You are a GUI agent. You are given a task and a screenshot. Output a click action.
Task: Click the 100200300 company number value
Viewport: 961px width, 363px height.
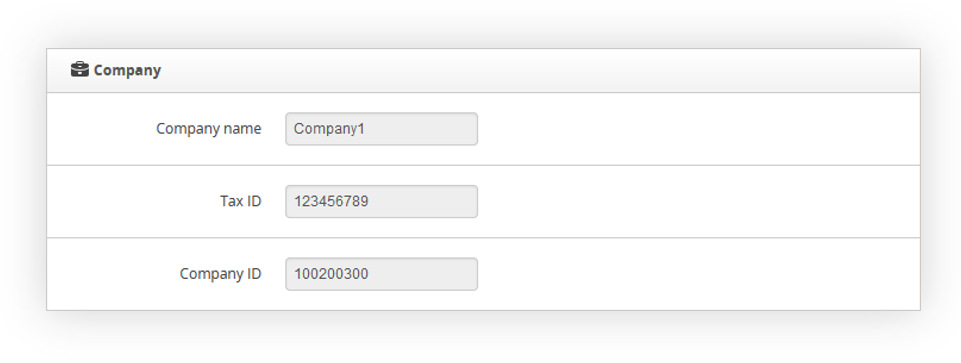[331, 273]
